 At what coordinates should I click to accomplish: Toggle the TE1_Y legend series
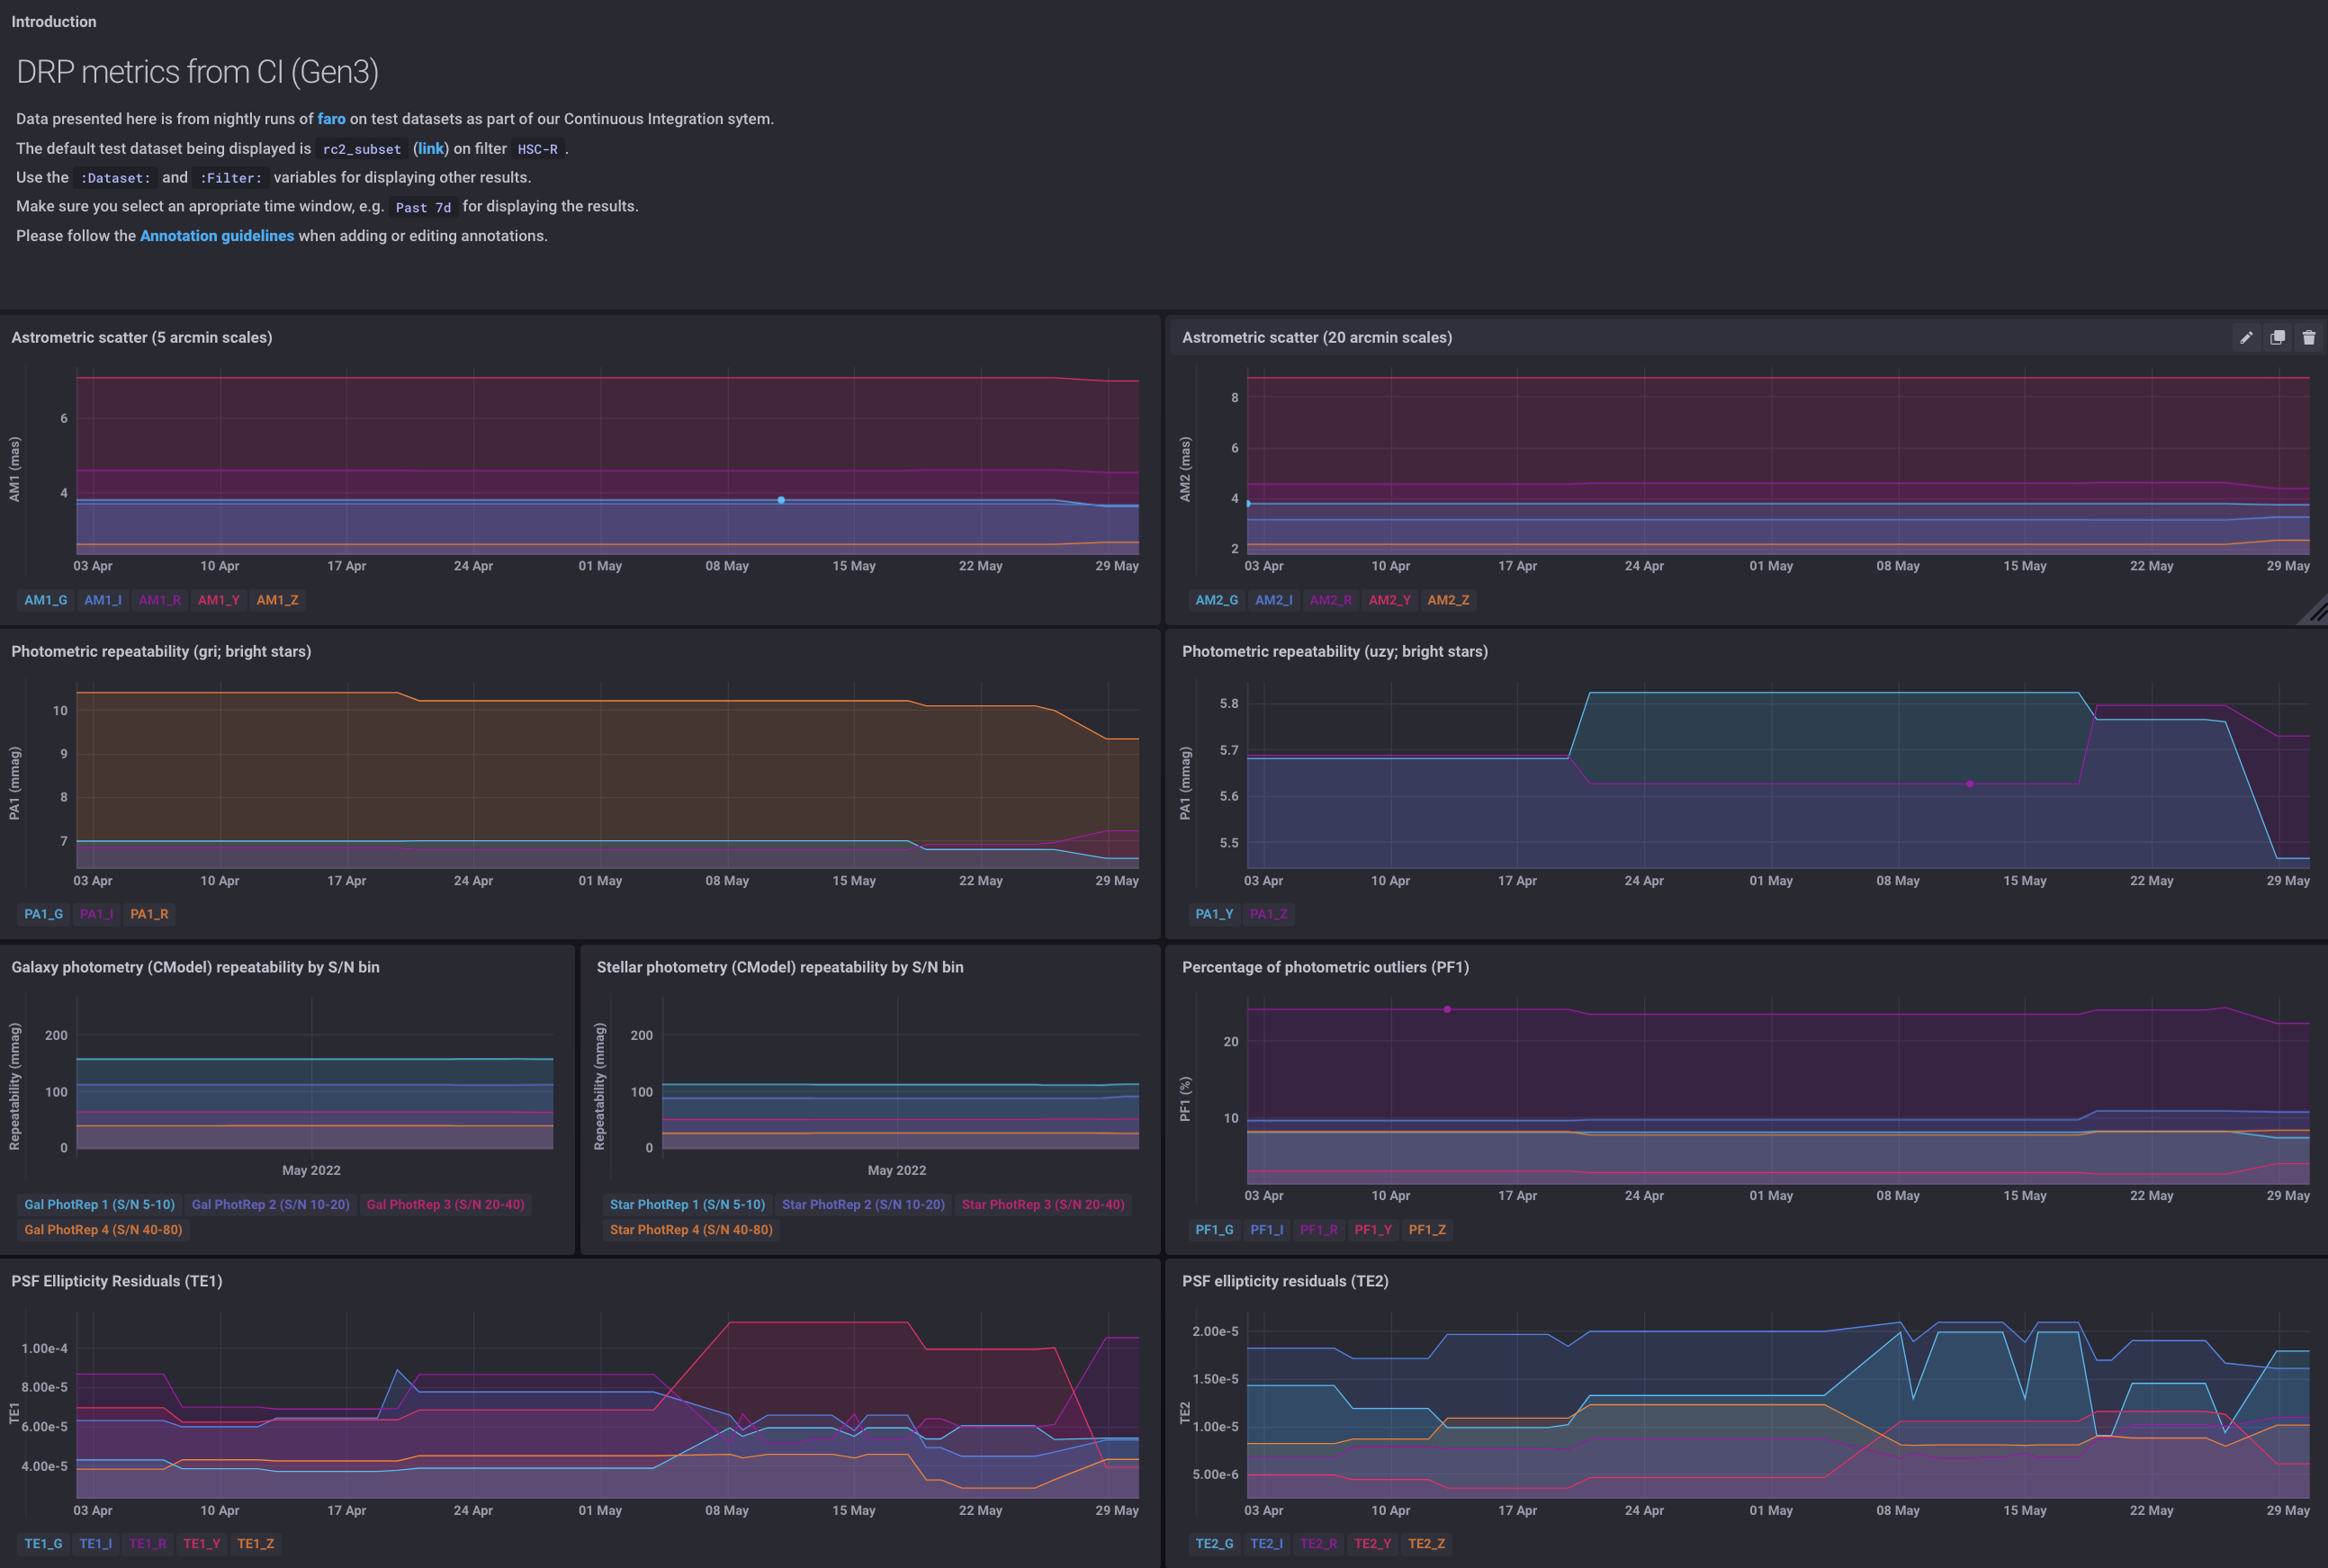click(202, 1544)
